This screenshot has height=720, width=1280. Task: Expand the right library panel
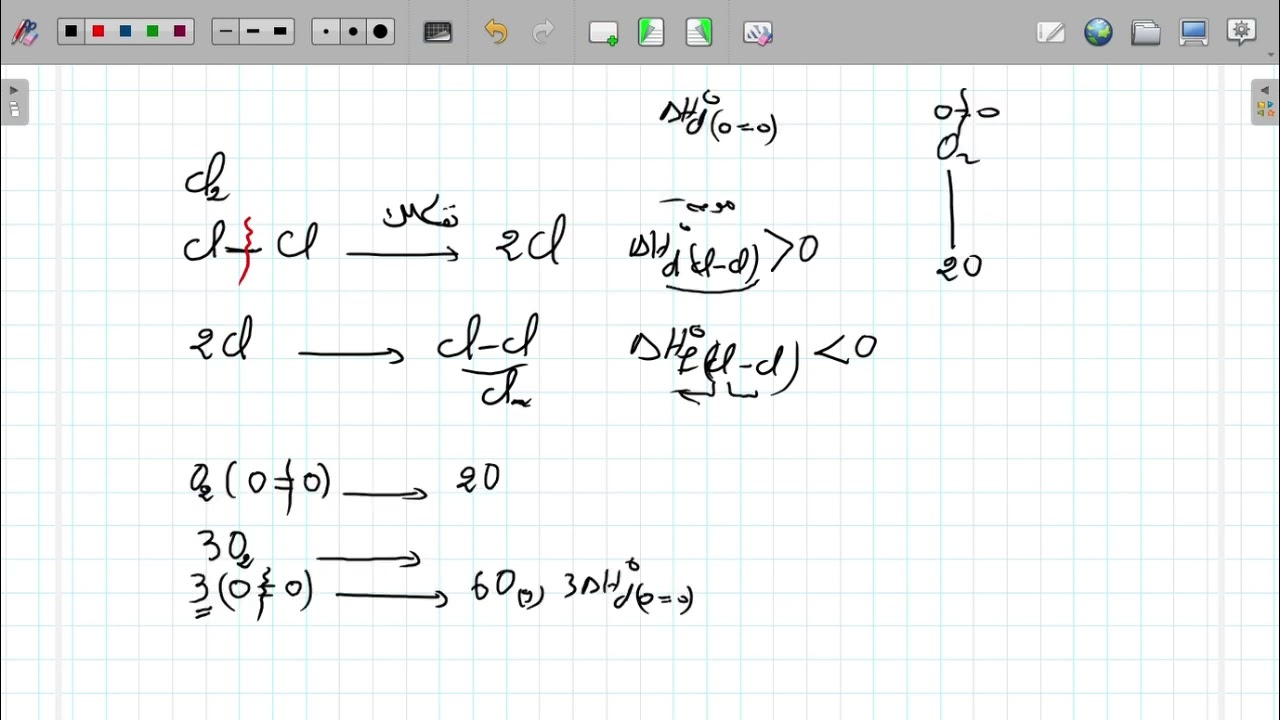(x=1265, y=102)
